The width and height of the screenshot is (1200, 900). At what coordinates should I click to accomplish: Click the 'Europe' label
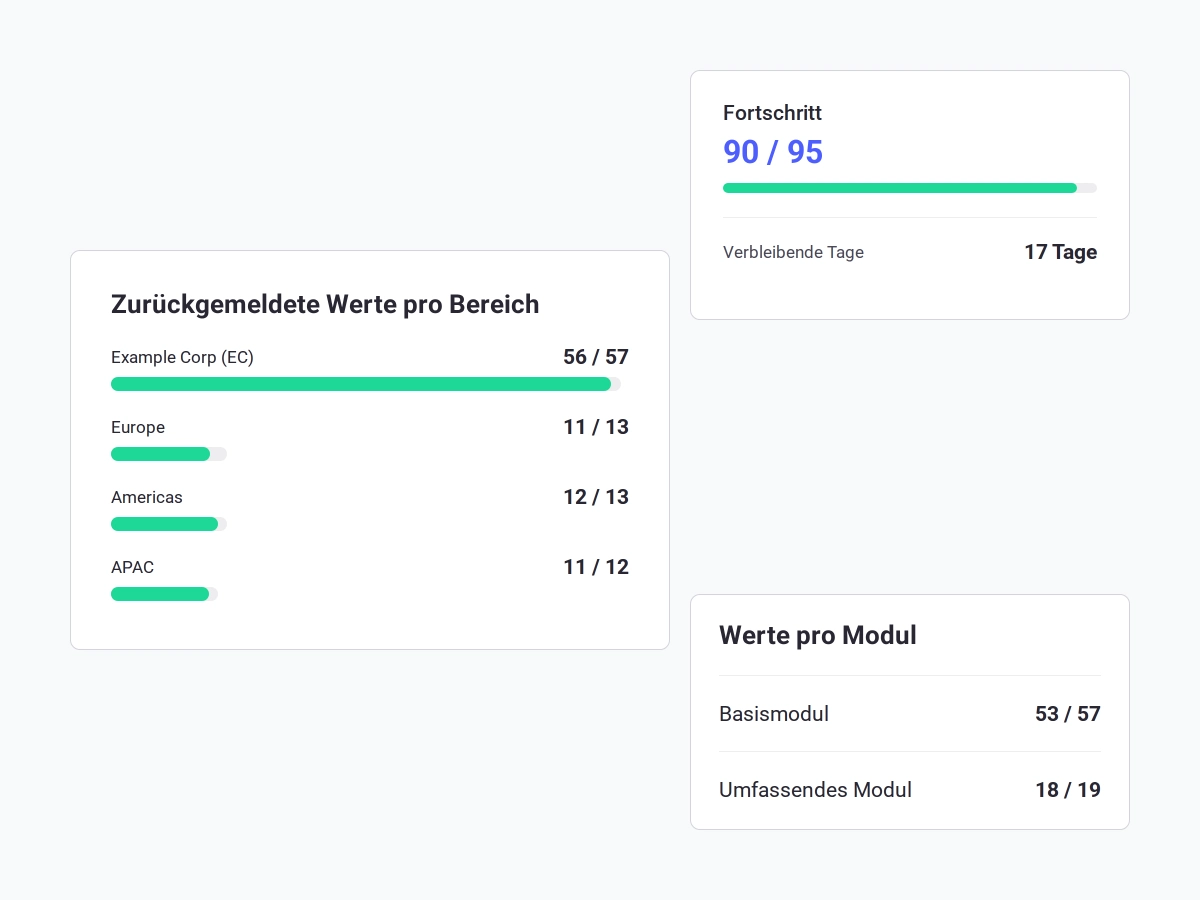coord(138,427)
